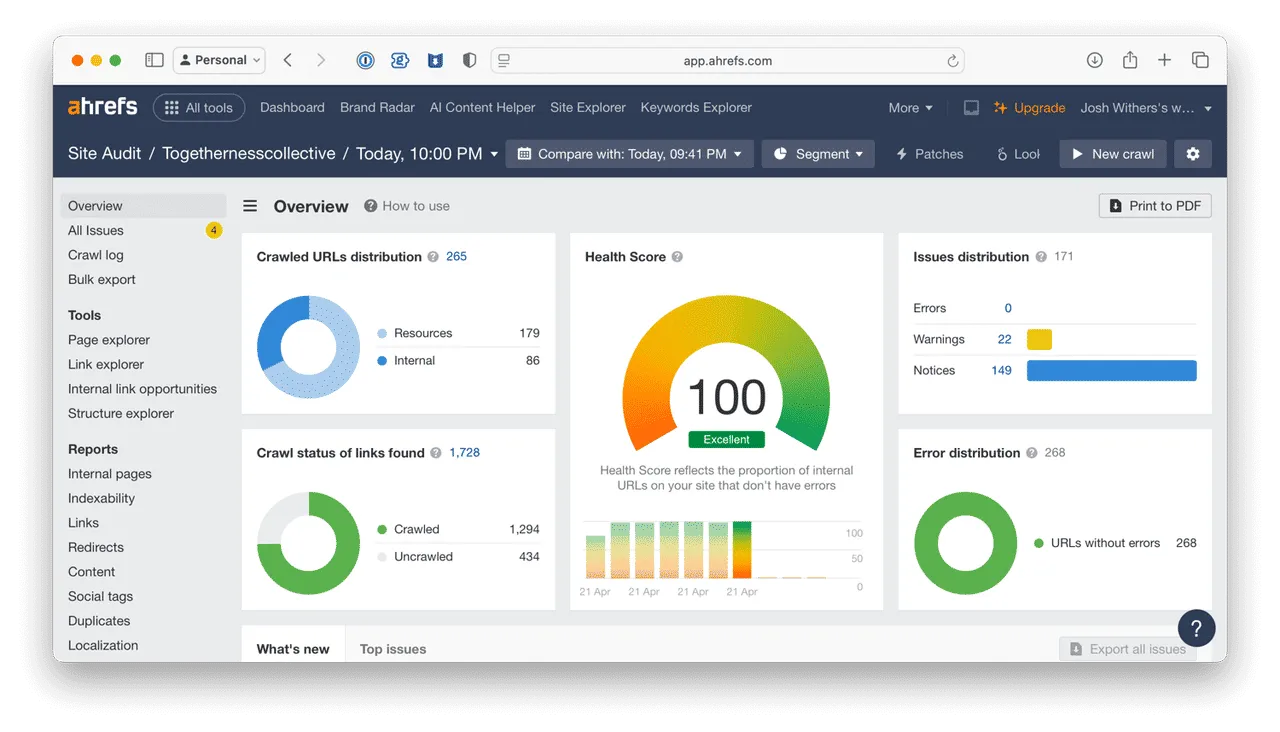Image resolution: width=1280 pixels, height=732 pixels.
Task: Open the Josh Withers's account dropdown
Action: pyautogui.click(x=1146, y=108)
